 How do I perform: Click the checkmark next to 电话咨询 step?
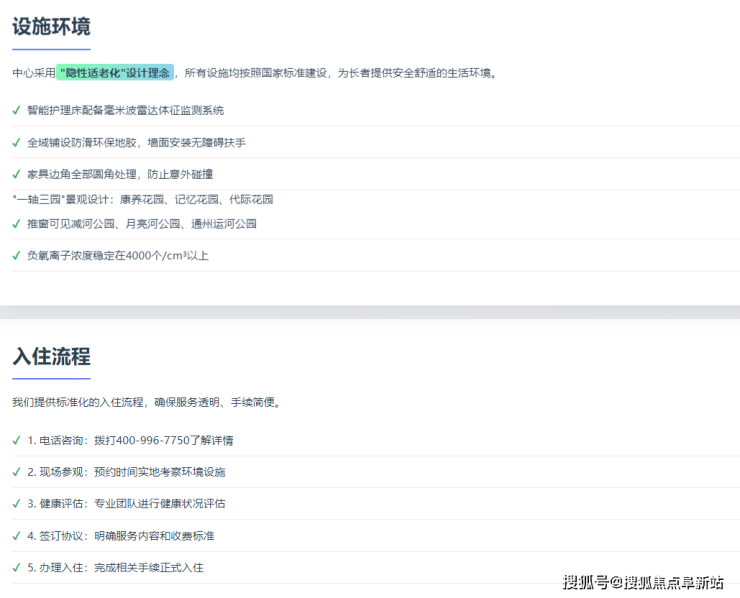(x=16, y=440)
